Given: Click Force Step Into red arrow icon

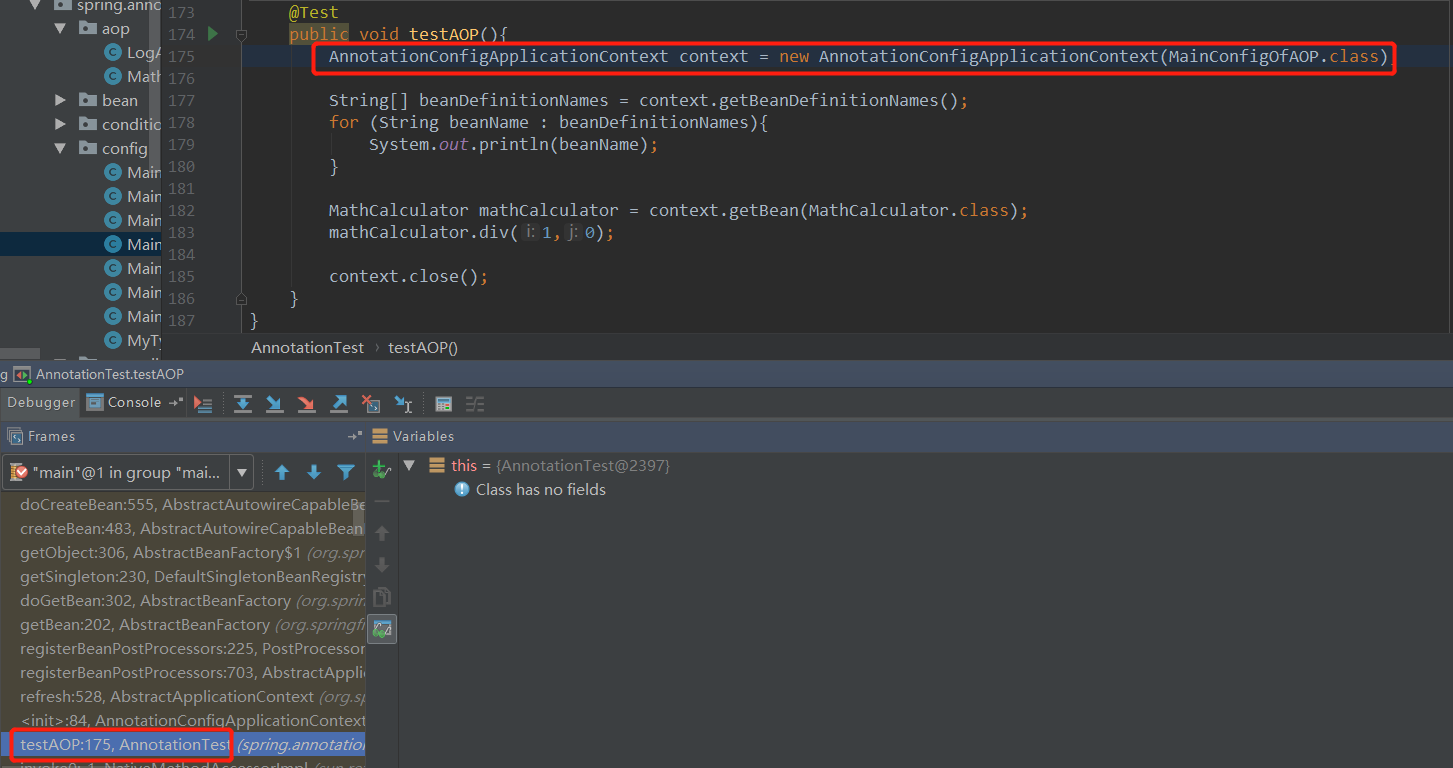Looking at the screenshot, I should (307, 403).
